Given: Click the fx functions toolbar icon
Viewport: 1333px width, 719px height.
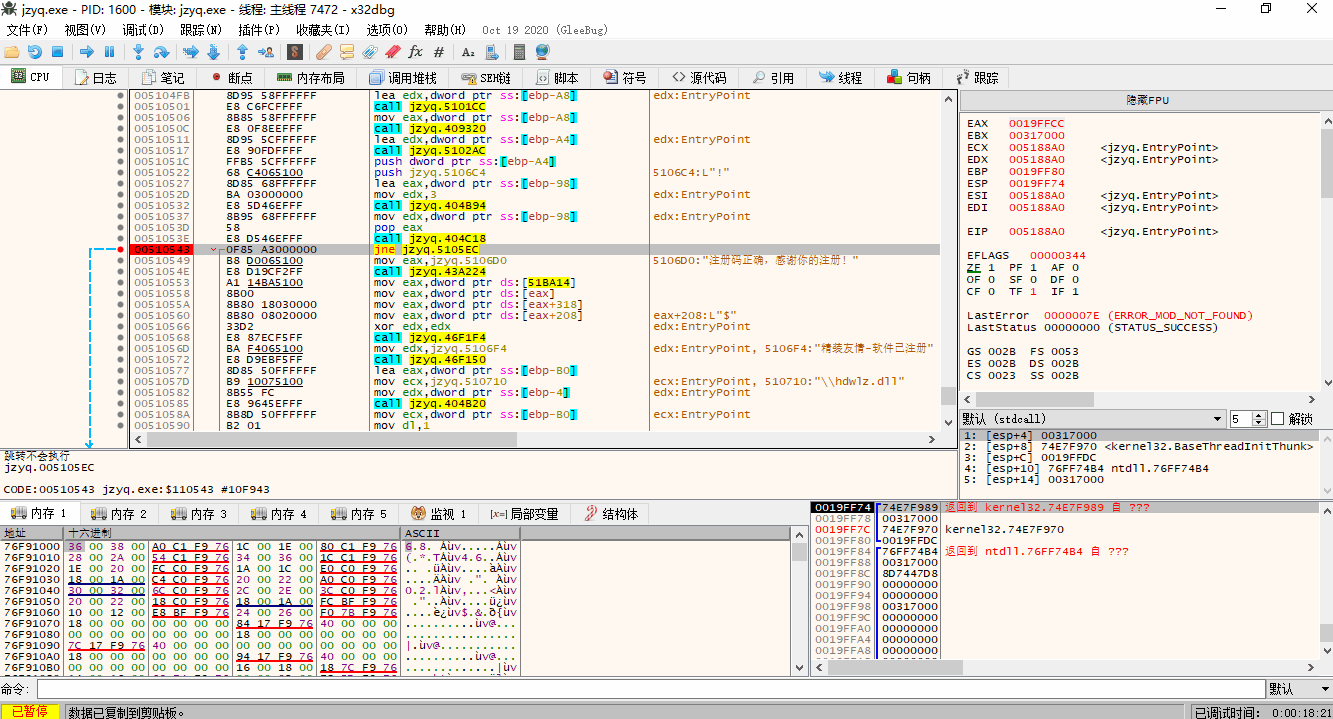Looking at the screenshot, I should click(415, 51).
